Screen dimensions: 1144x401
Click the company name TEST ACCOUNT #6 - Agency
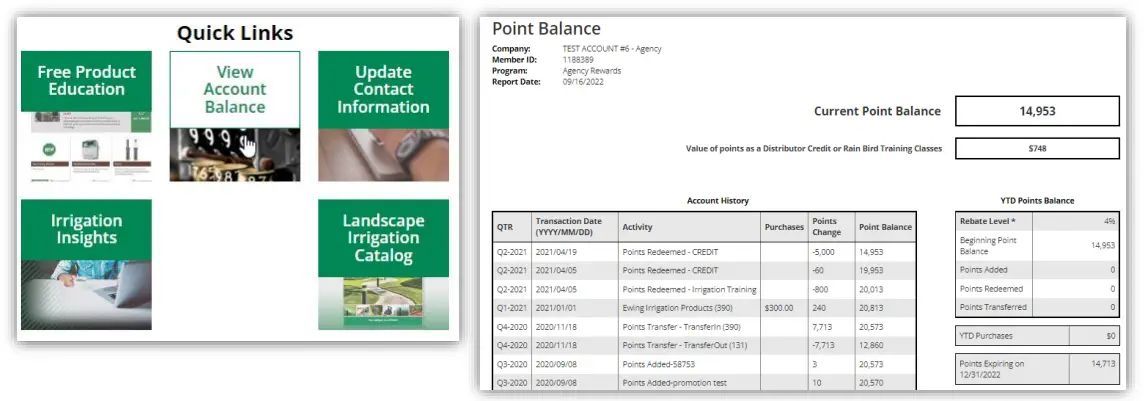[612, 49]
